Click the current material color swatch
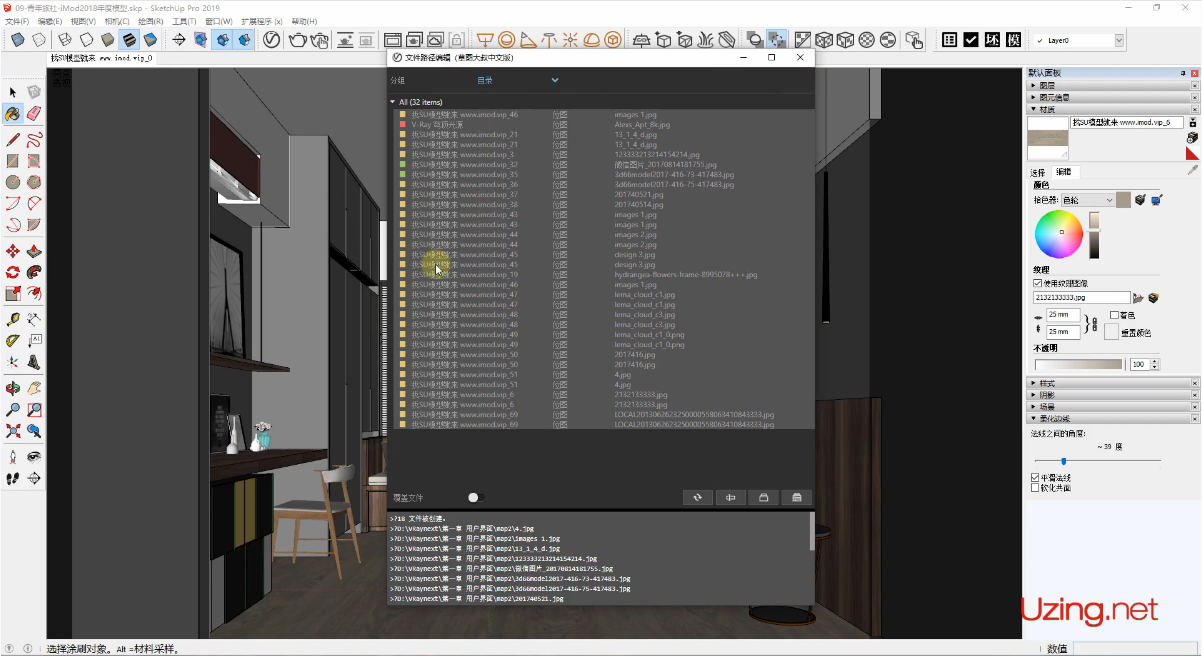Image resolution: width=1202 pixels, height=656 pixels. click(1124, 200)
